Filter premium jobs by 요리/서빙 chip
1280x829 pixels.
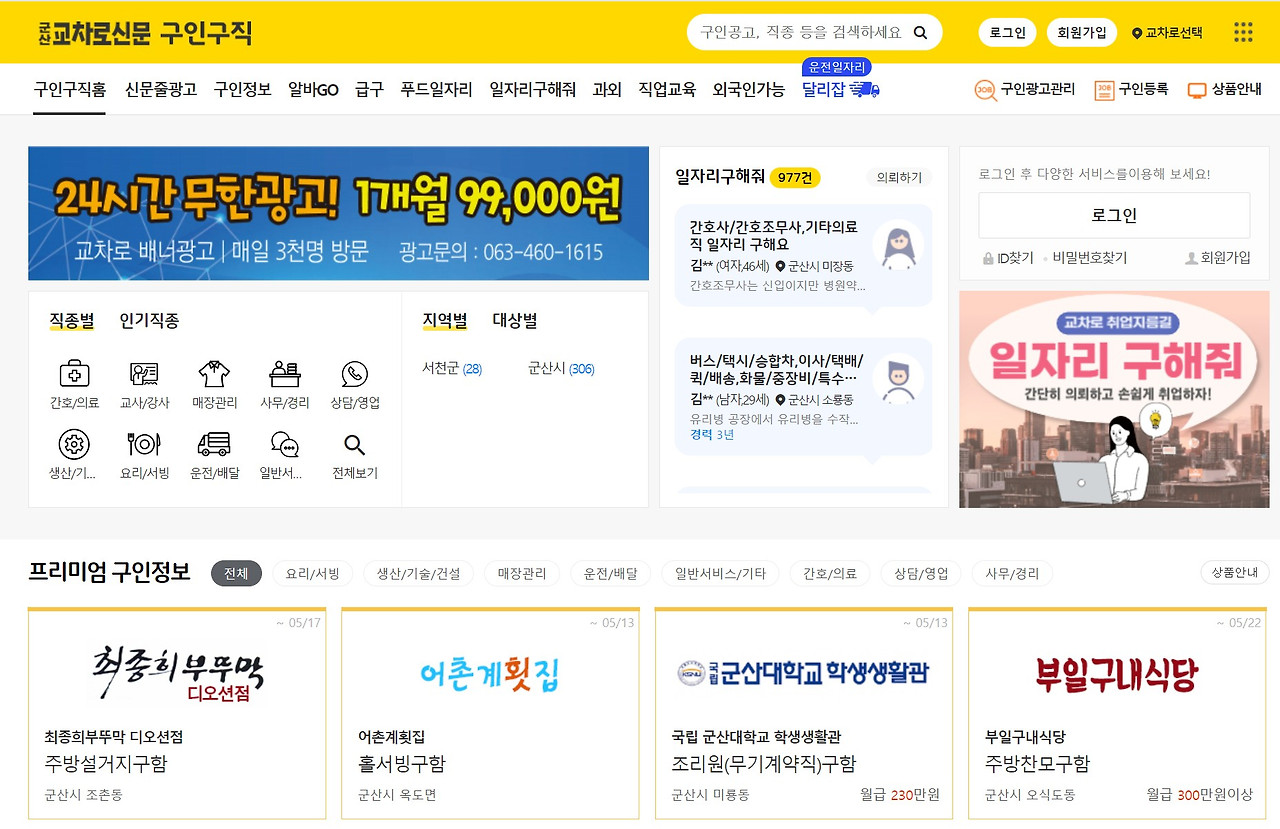(312, 573)
